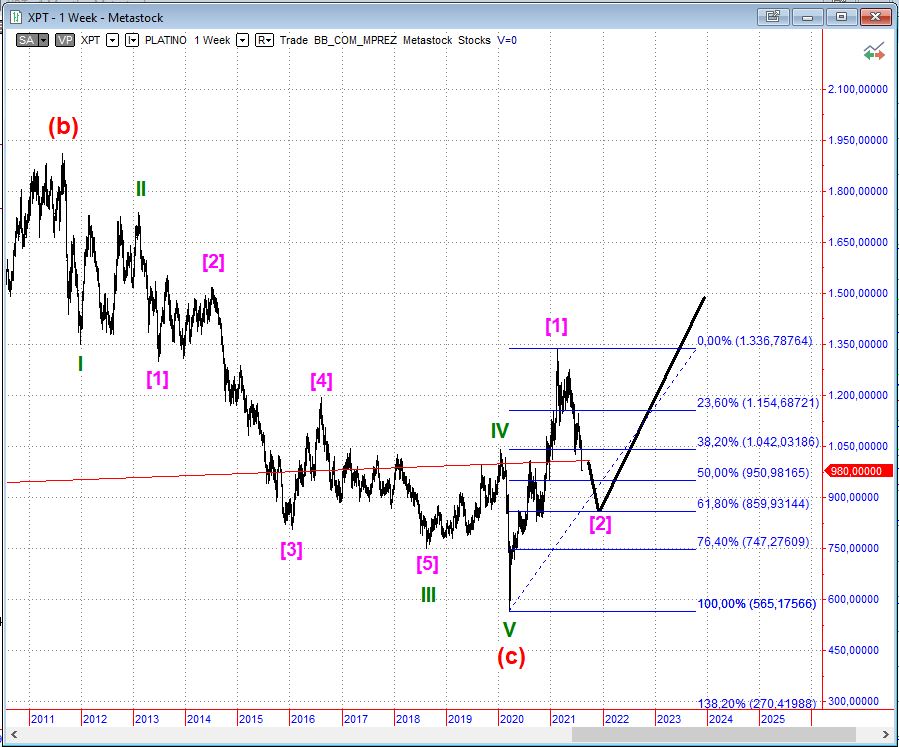899x747 pixels.
Task: Click the V=0 volume value
Action: pyautogui.click(x=507, y=40)
